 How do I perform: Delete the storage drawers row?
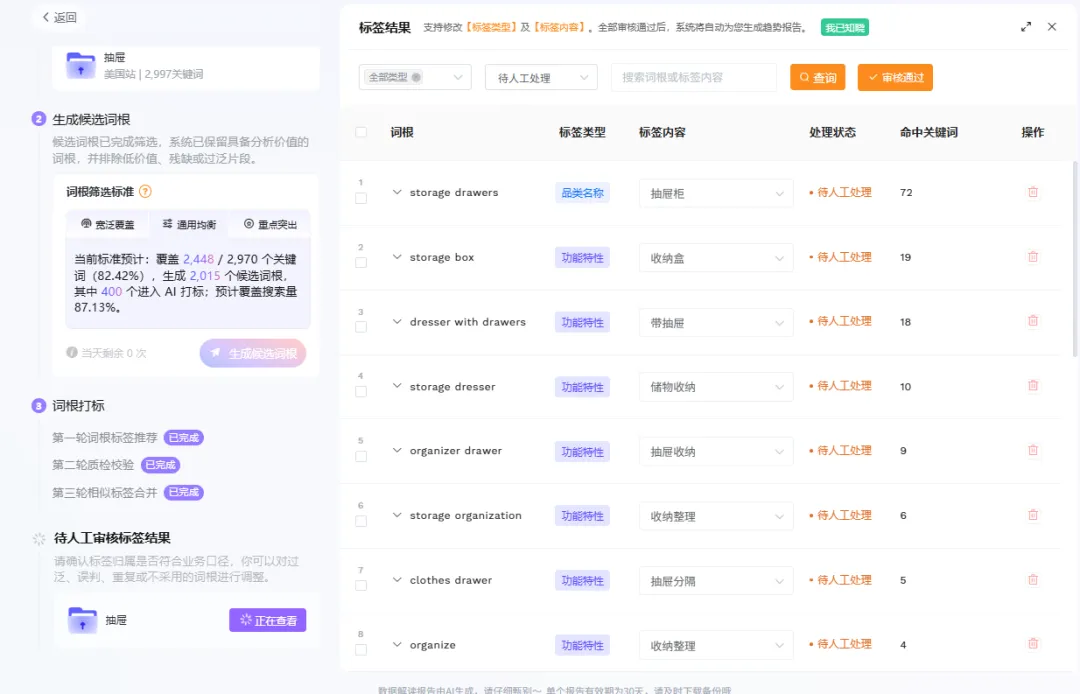pos(1032,192)
